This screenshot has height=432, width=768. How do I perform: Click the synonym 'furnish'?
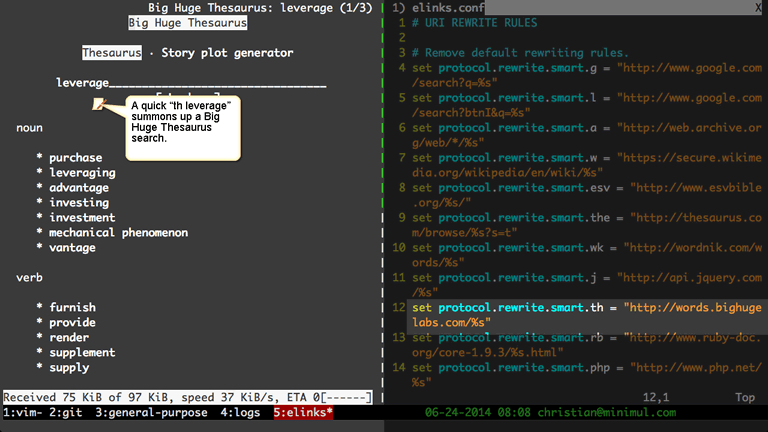(72, 308)
